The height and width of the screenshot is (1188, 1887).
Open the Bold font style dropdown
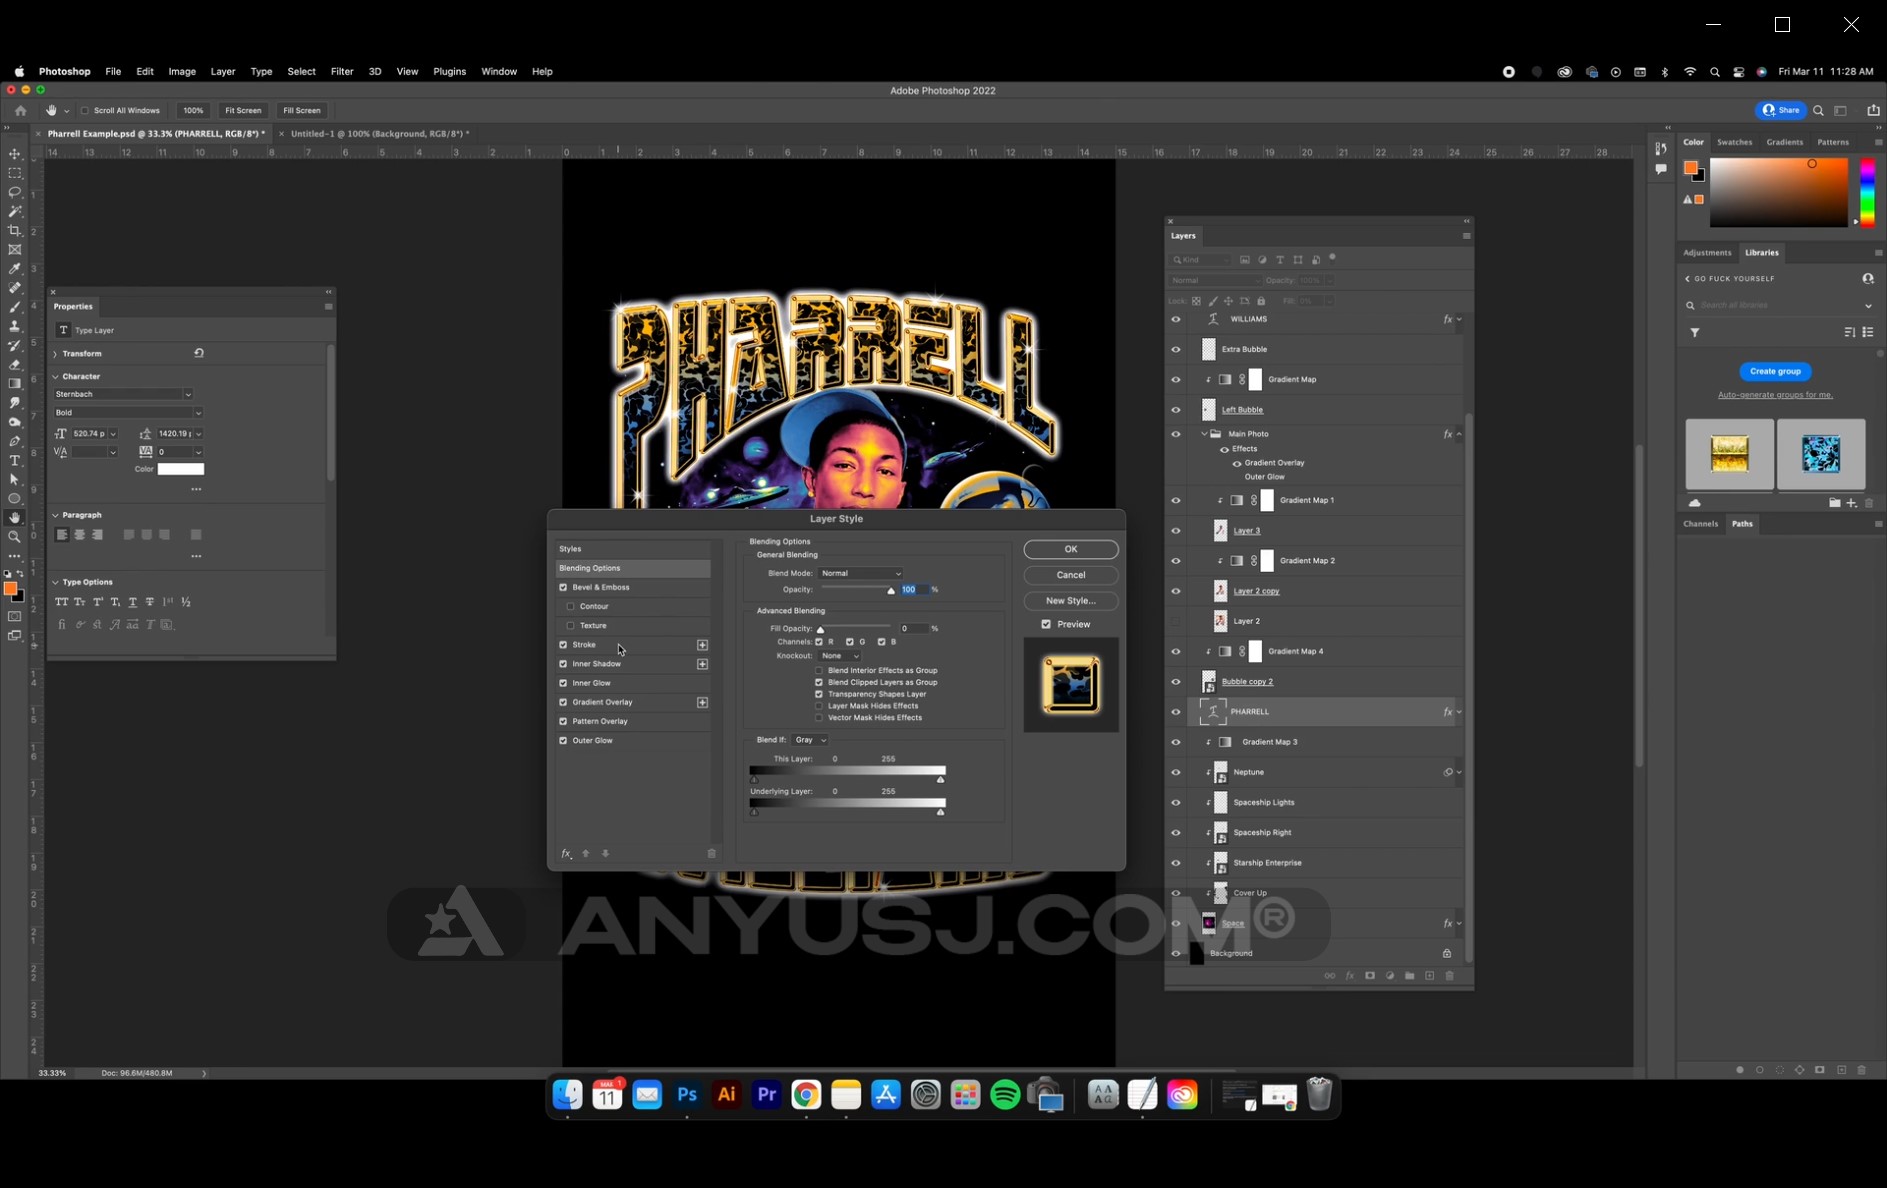point(128,413)
